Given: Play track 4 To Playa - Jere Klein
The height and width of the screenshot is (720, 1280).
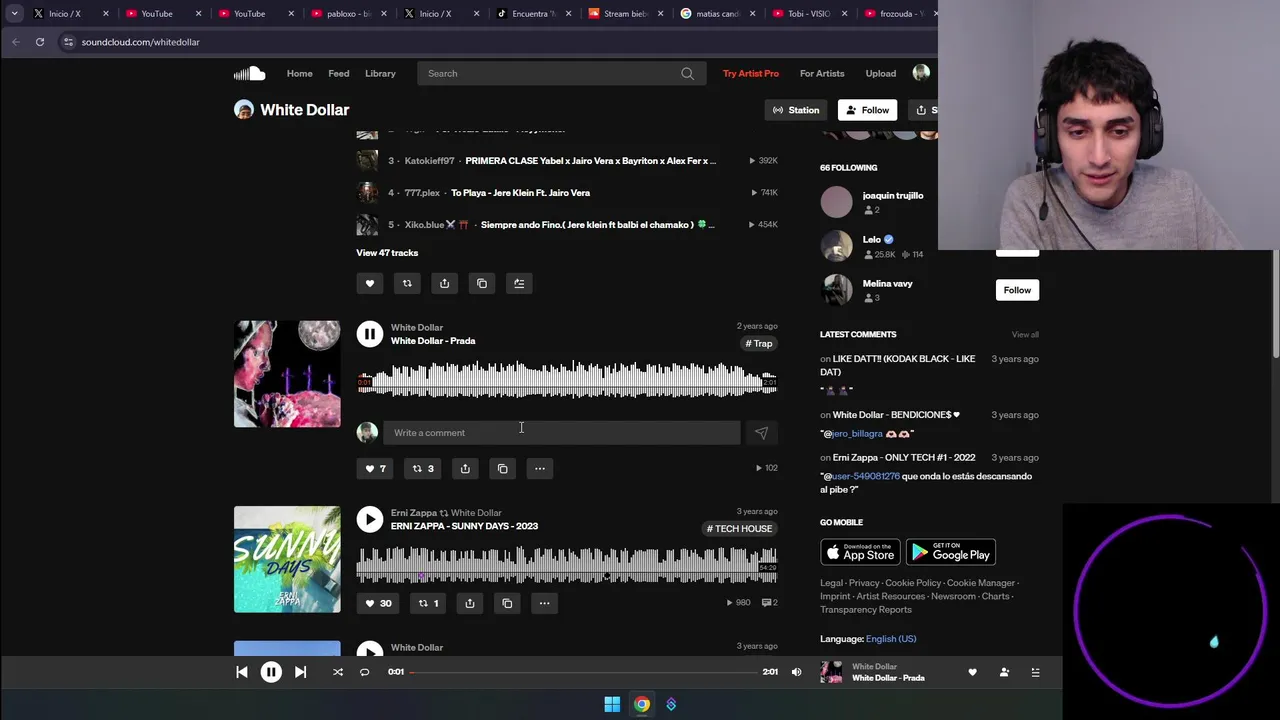Looking at the screenshot, I should click(520, 192).
